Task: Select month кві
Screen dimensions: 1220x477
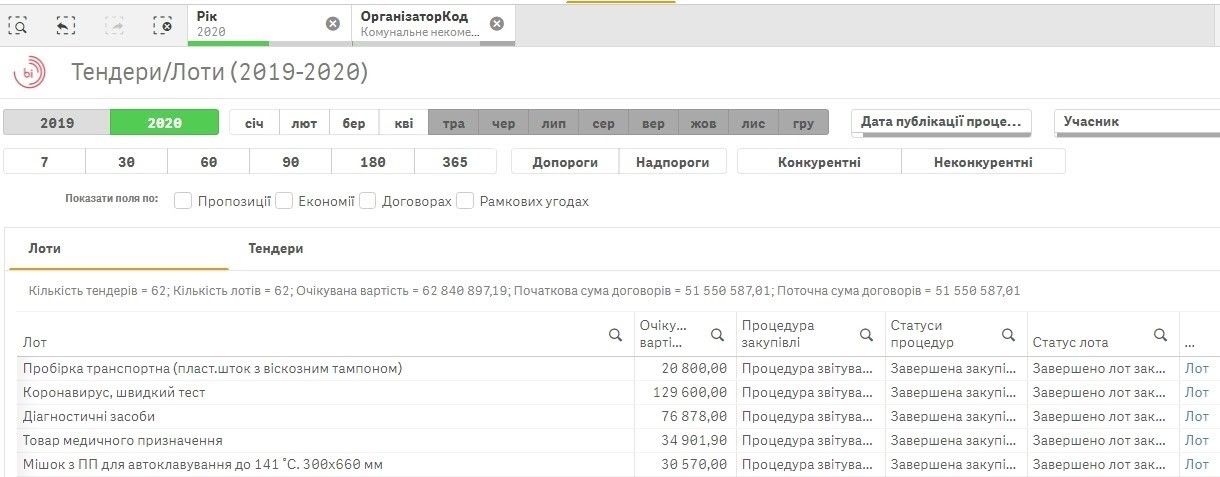Action: point(404,123)
